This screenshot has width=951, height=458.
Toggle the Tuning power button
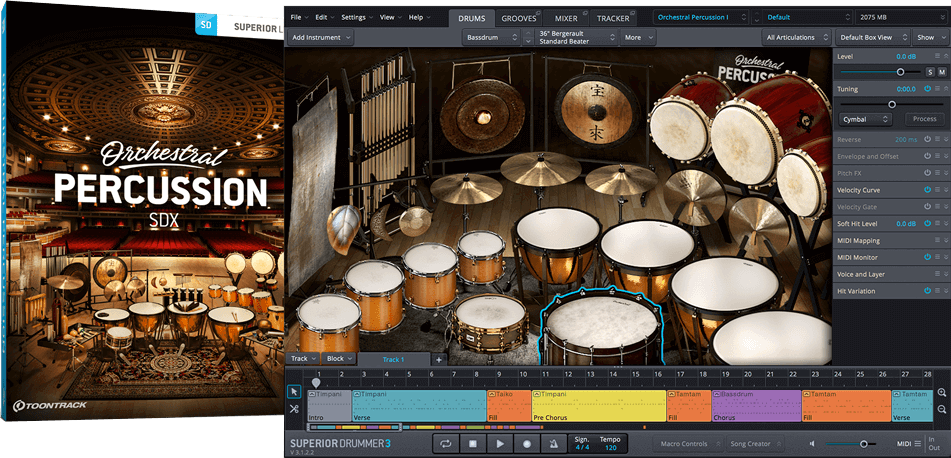[927, 89]
